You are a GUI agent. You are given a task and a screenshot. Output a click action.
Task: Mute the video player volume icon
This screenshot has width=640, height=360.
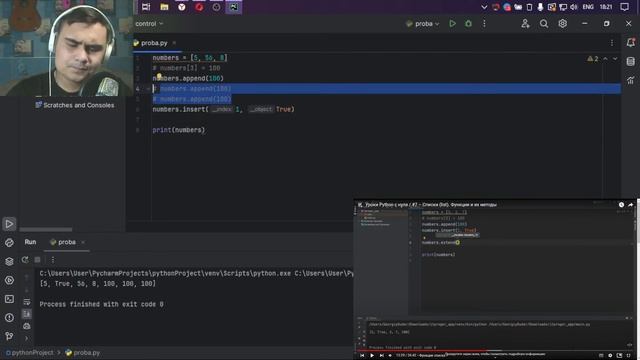coord(390,356)
